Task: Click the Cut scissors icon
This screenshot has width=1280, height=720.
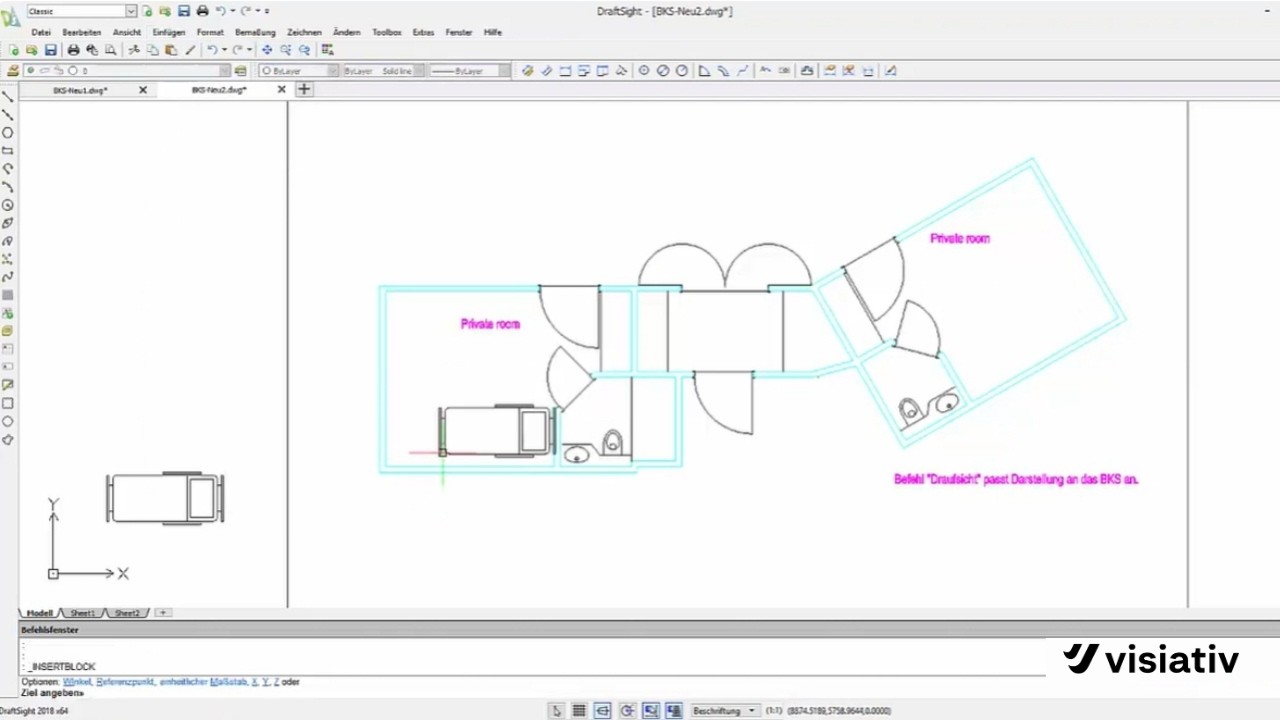Action: coord(134,50)
